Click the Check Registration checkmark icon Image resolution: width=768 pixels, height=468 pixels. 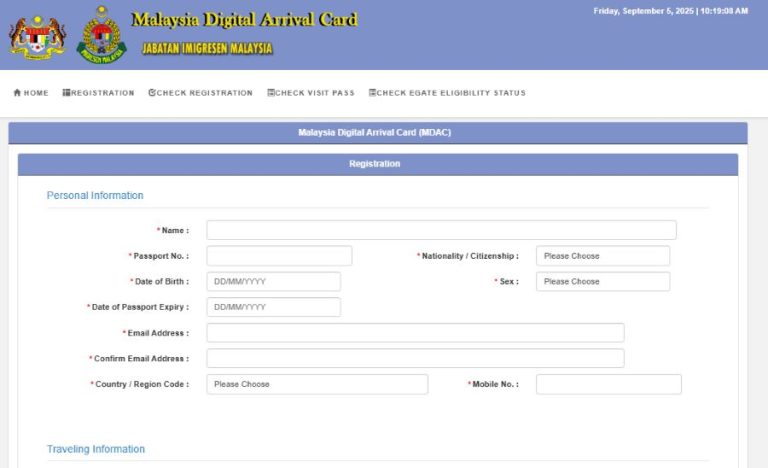click(x=152, y=93)
